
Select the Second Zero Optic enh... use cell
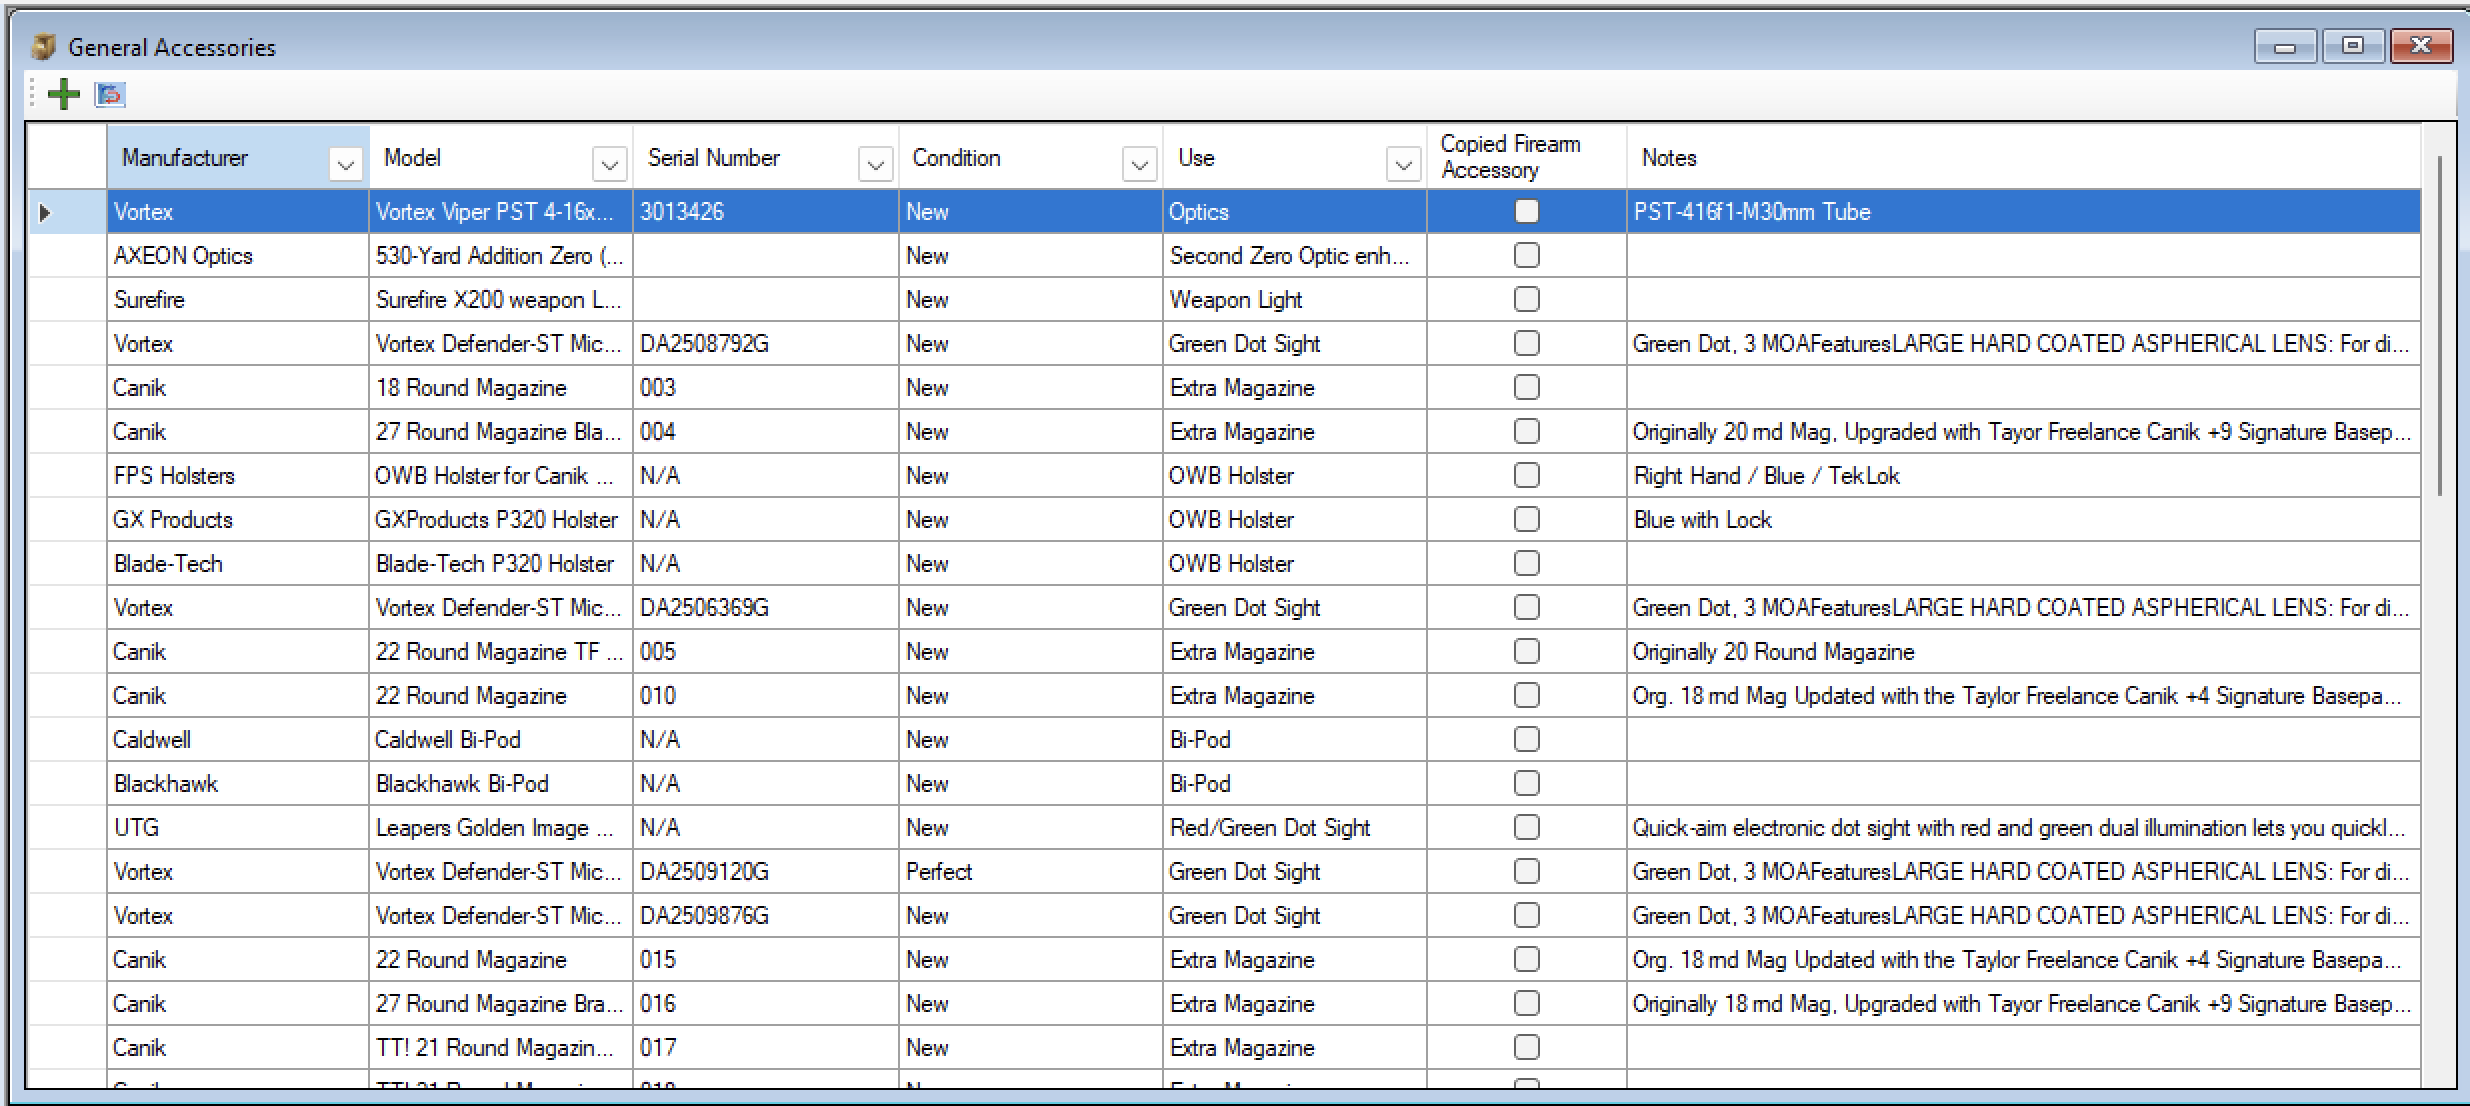tap(1294, 255)
